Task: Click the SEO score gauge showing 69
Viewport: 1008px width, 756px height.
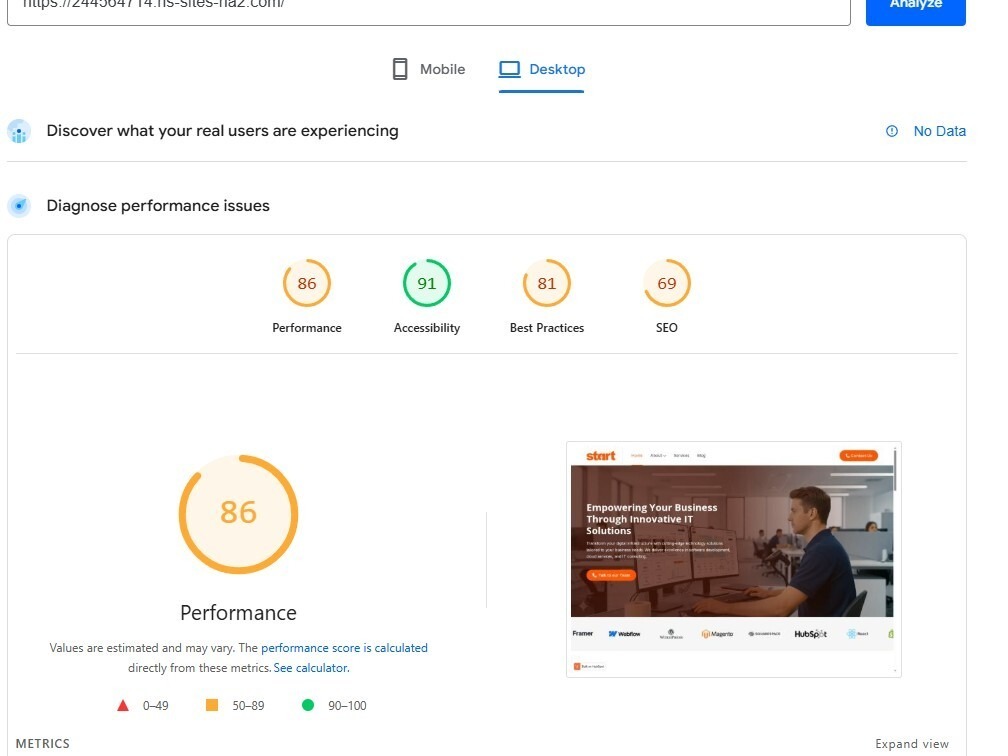Action: click(666, 282)
